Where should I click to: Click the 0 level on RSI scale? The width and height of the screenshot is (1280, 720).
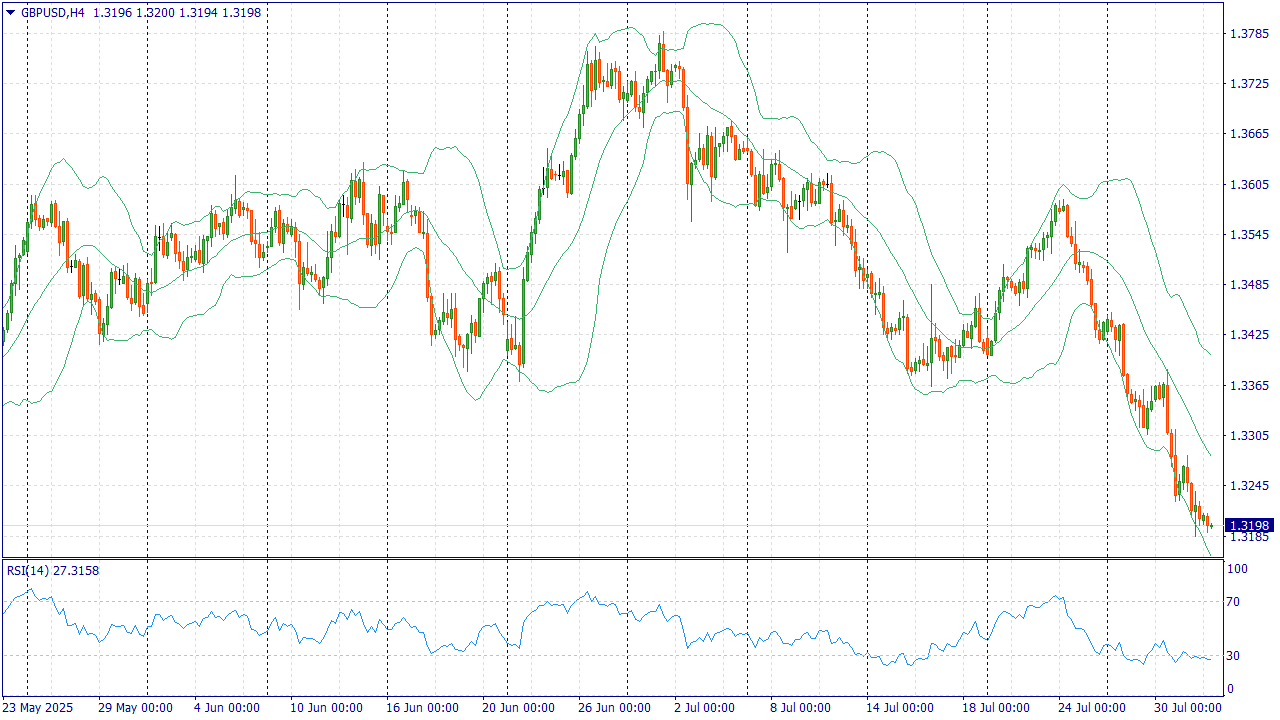coord(1231,689)
